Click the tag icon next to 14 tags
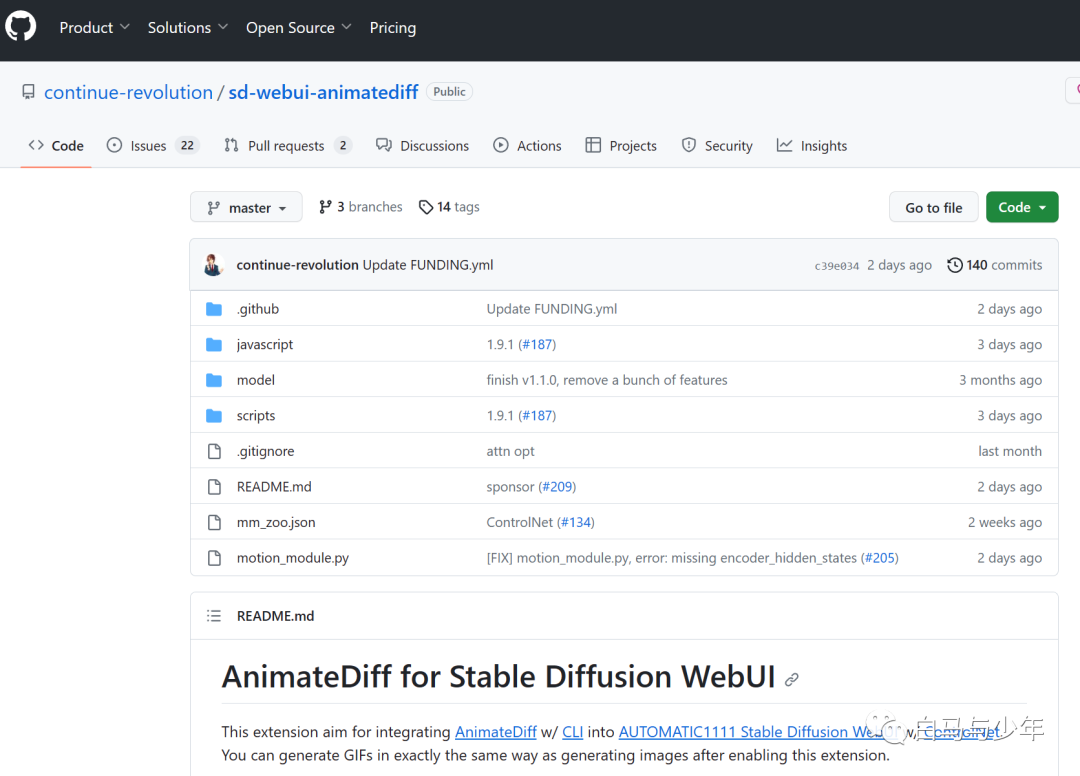Image resolution: width=1080 pixels, height=776 pixels. pyautogui.click(x=426, y=206)
